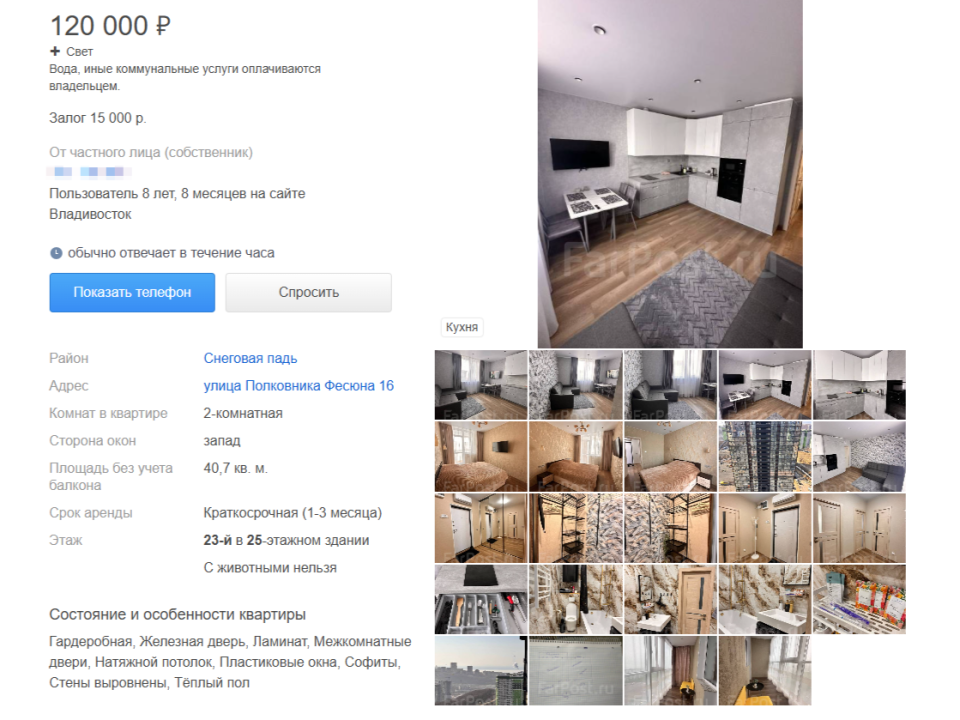Click the Спросить button

click(x=309, y=293)
